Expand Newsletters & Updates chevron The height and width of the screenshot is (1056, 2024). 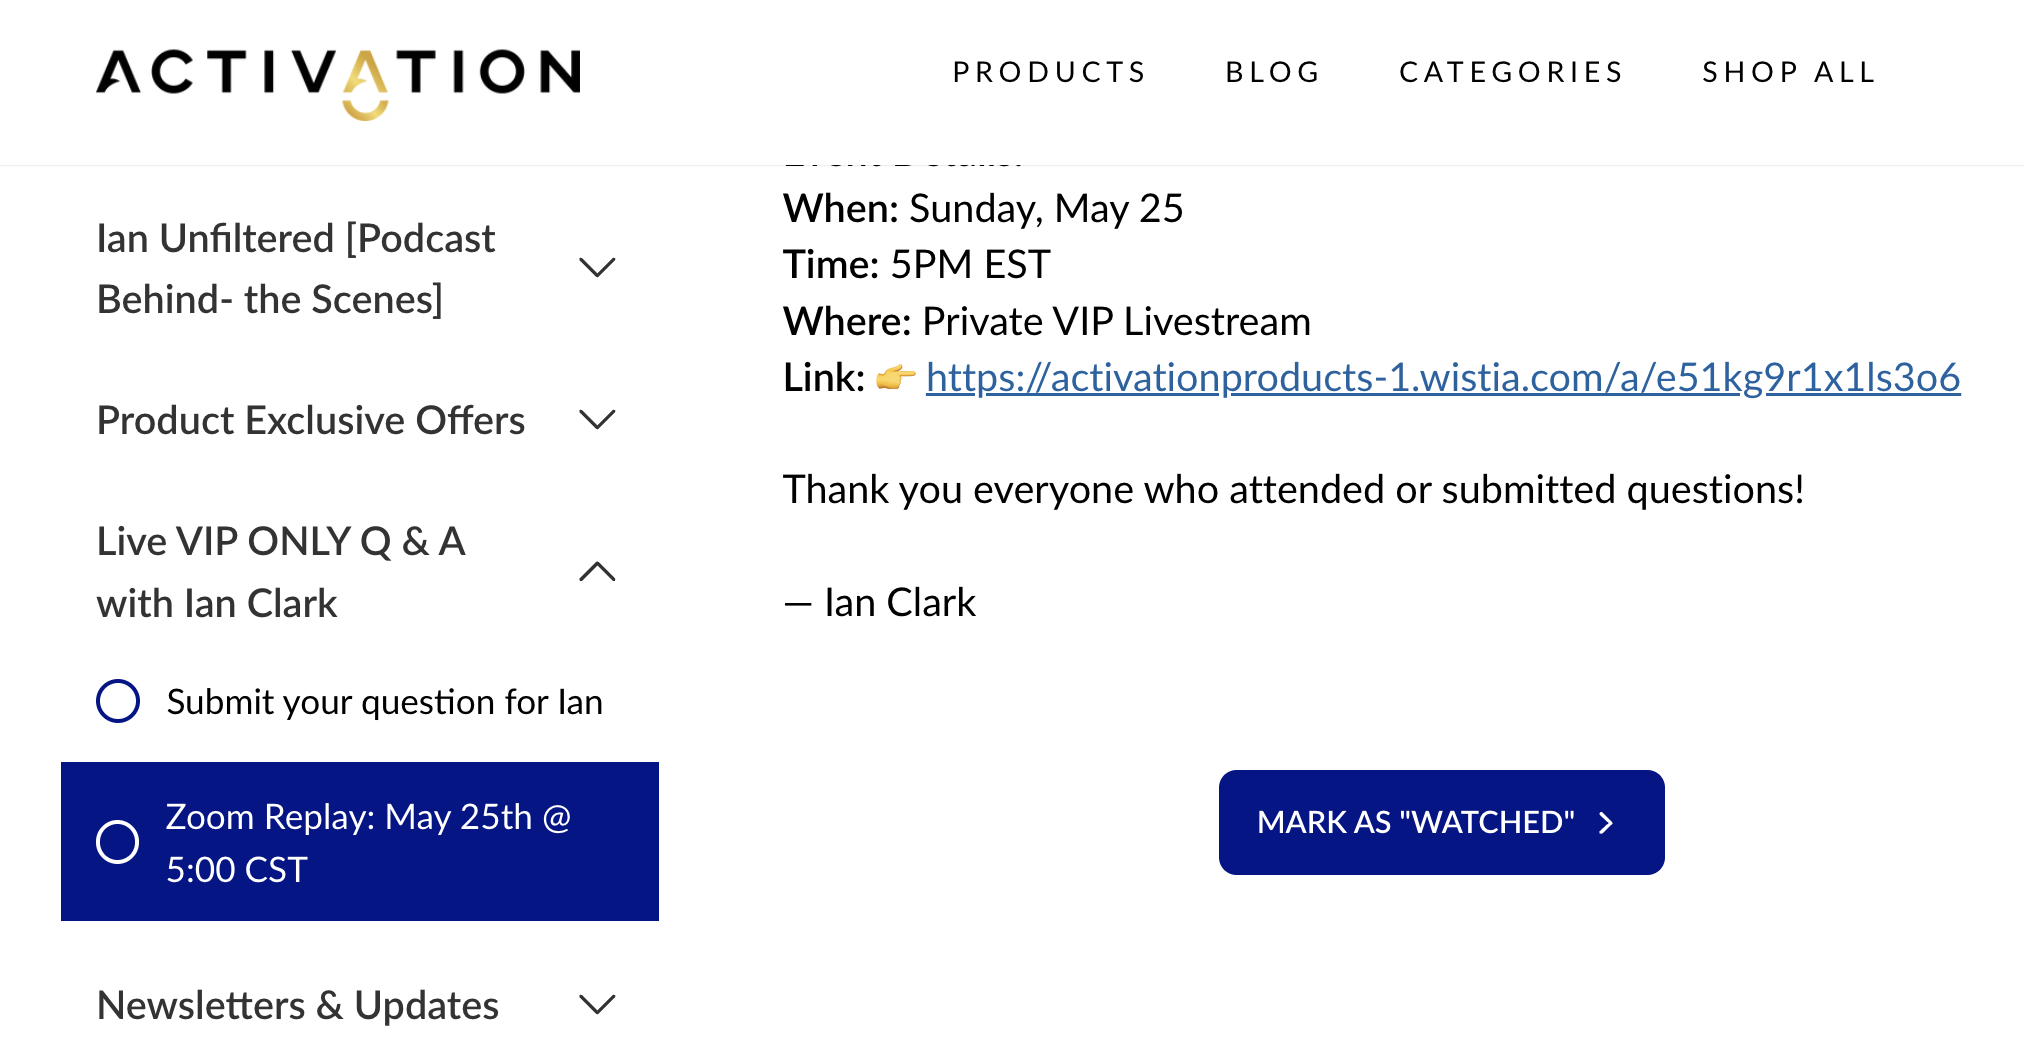point(597,1004)
